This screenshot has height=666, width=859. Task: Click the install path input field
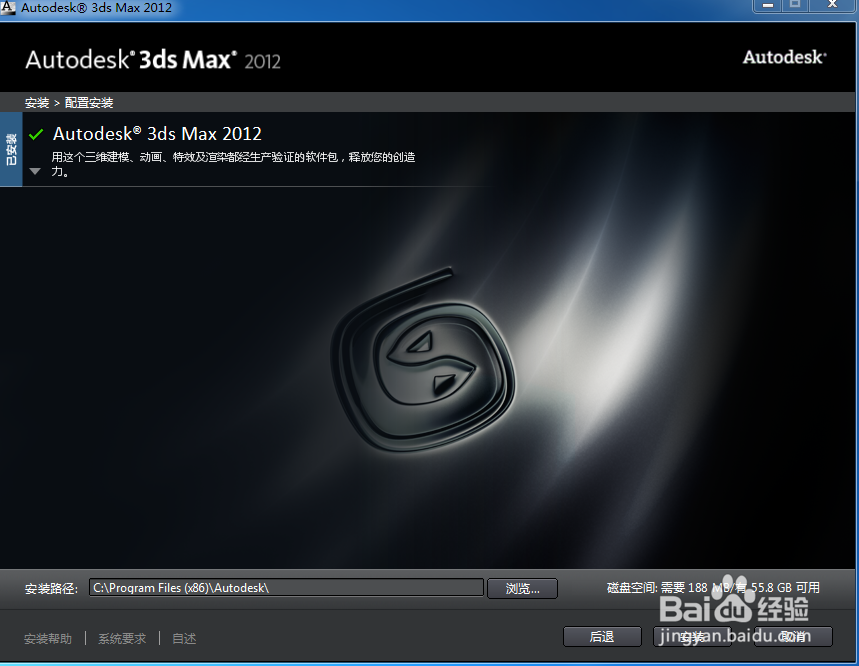[287, 588]
